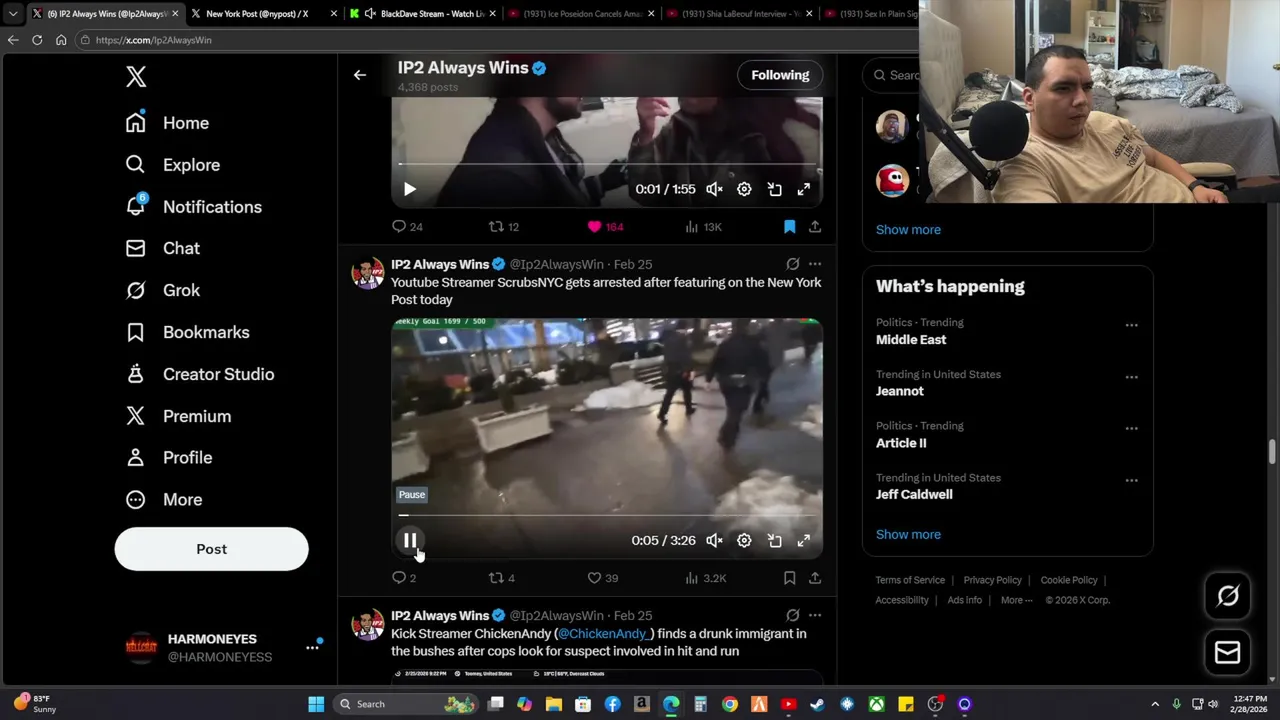
Task: Reply to the ScrubsNYC arrested post
Action: coord(404,578)
